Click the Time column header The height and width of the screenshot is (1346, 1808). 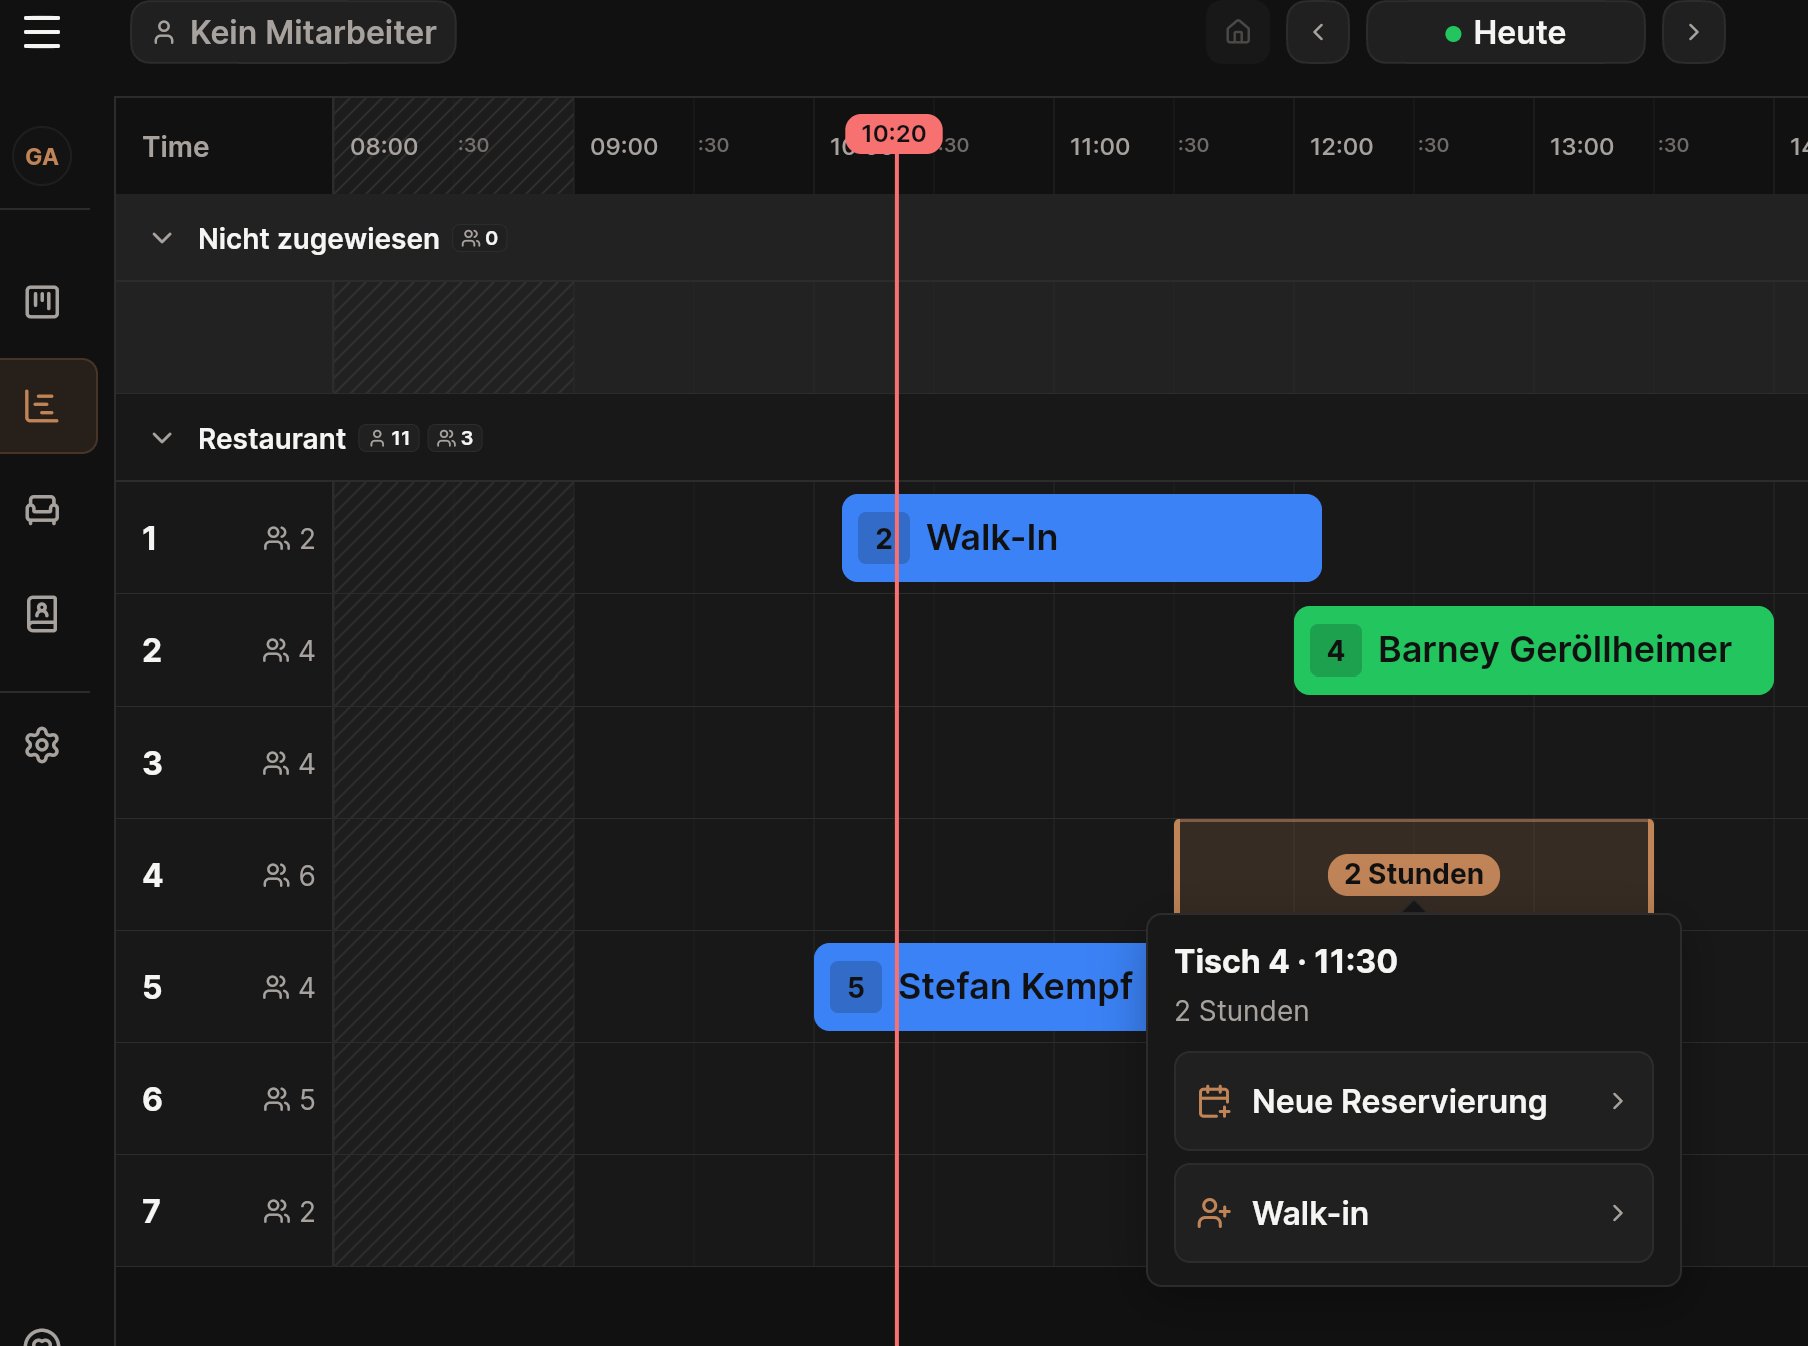tap(176, 146)
